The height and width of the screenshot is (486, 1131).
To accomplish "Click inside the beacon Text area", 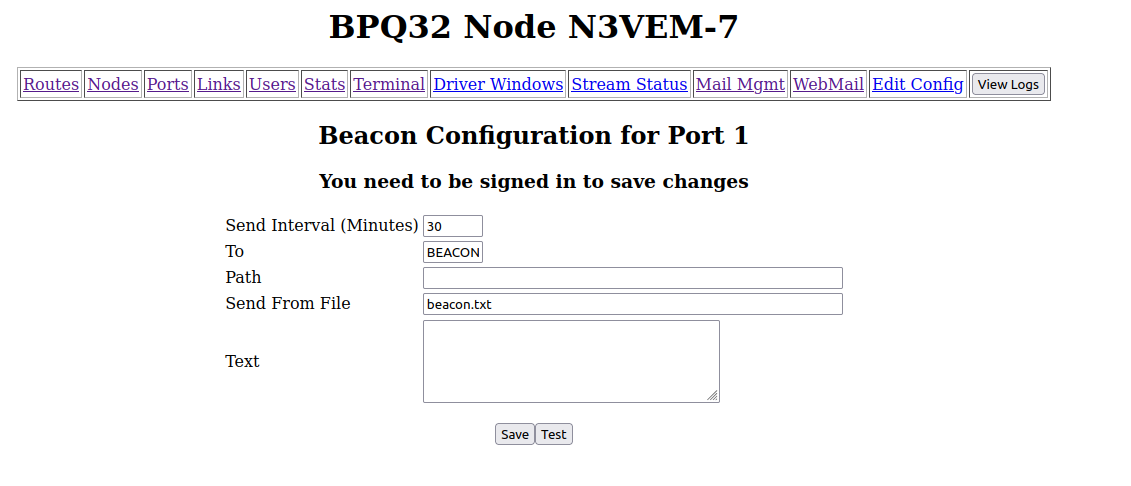I will pyautogui.click(x=571, y=361).
